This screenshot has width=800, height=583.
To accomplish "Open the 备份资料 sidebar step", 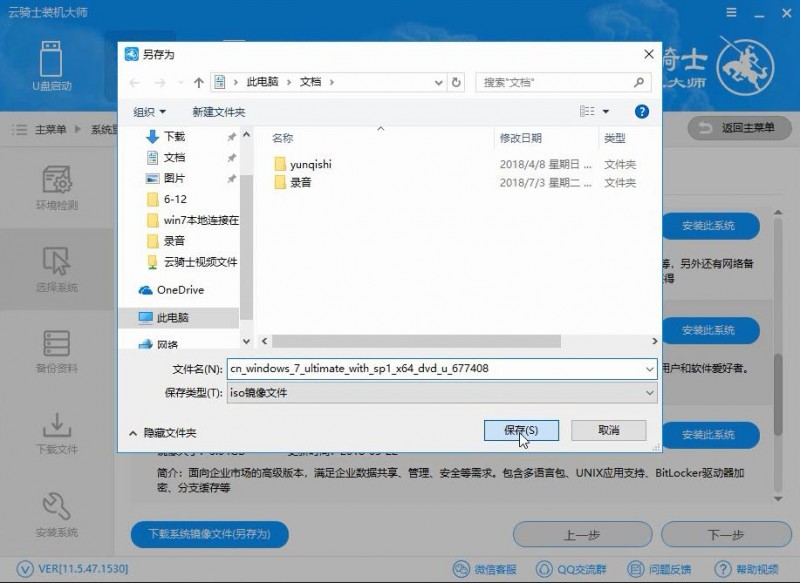I will tap(57, 351).
